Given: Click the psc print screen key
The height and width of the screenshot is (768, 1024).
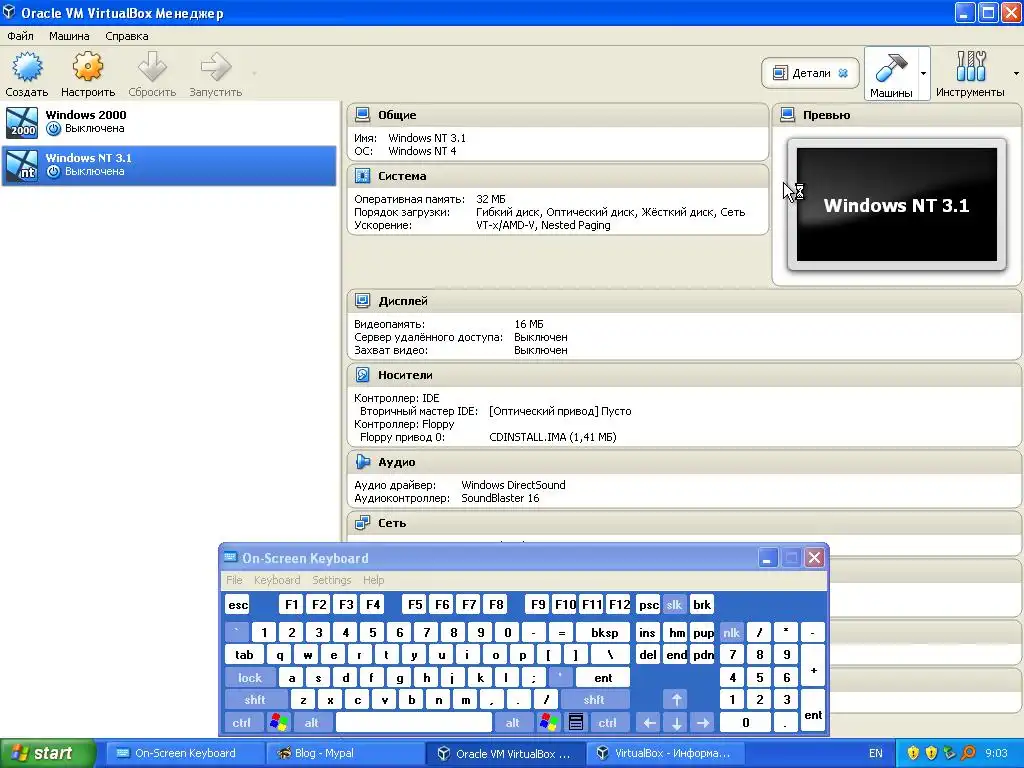Looking at the screenshot, I should 648,605.
